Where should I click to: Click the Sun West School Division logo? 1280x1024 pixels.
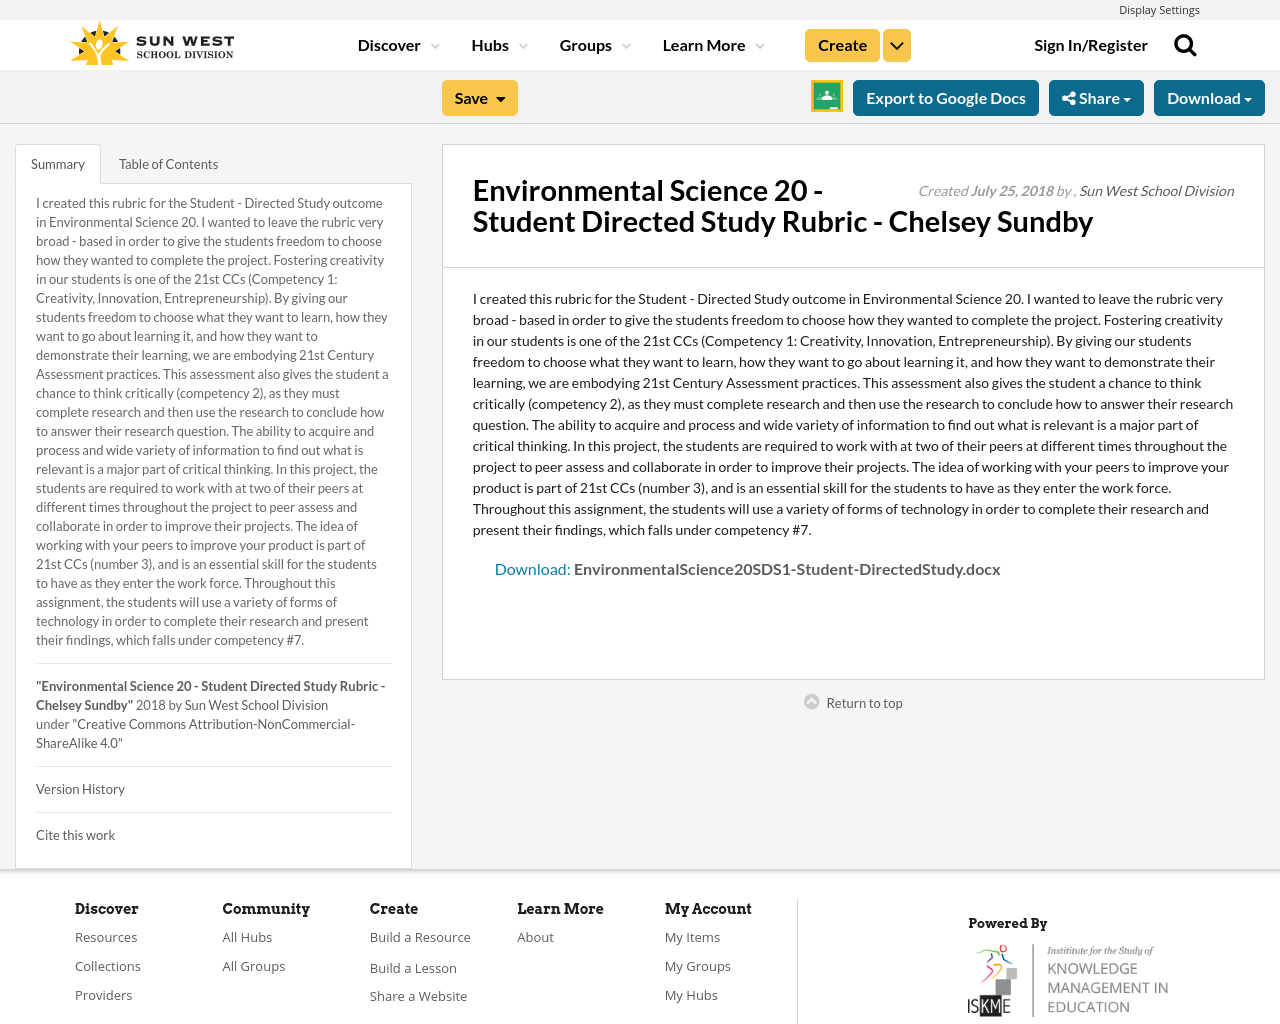[151, 40]
